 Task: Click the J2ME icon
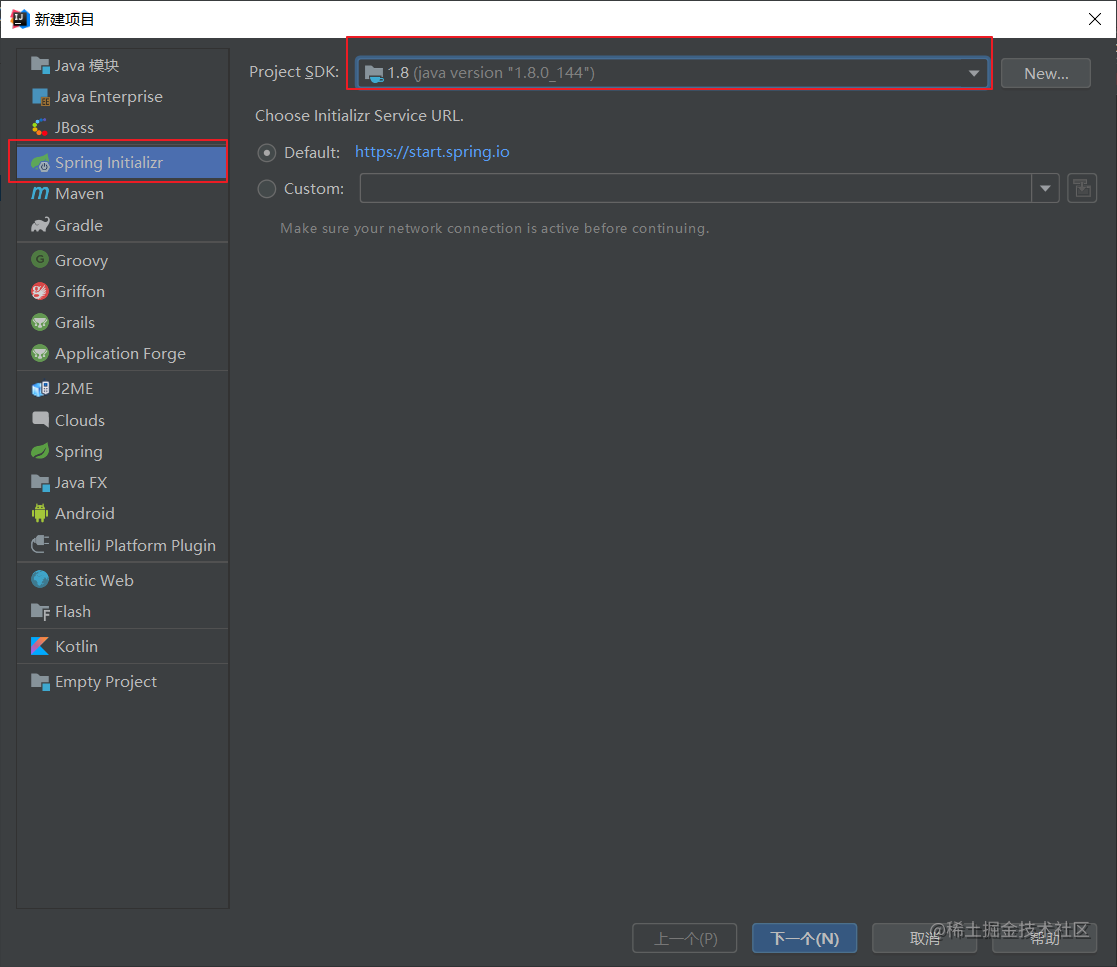40,388
